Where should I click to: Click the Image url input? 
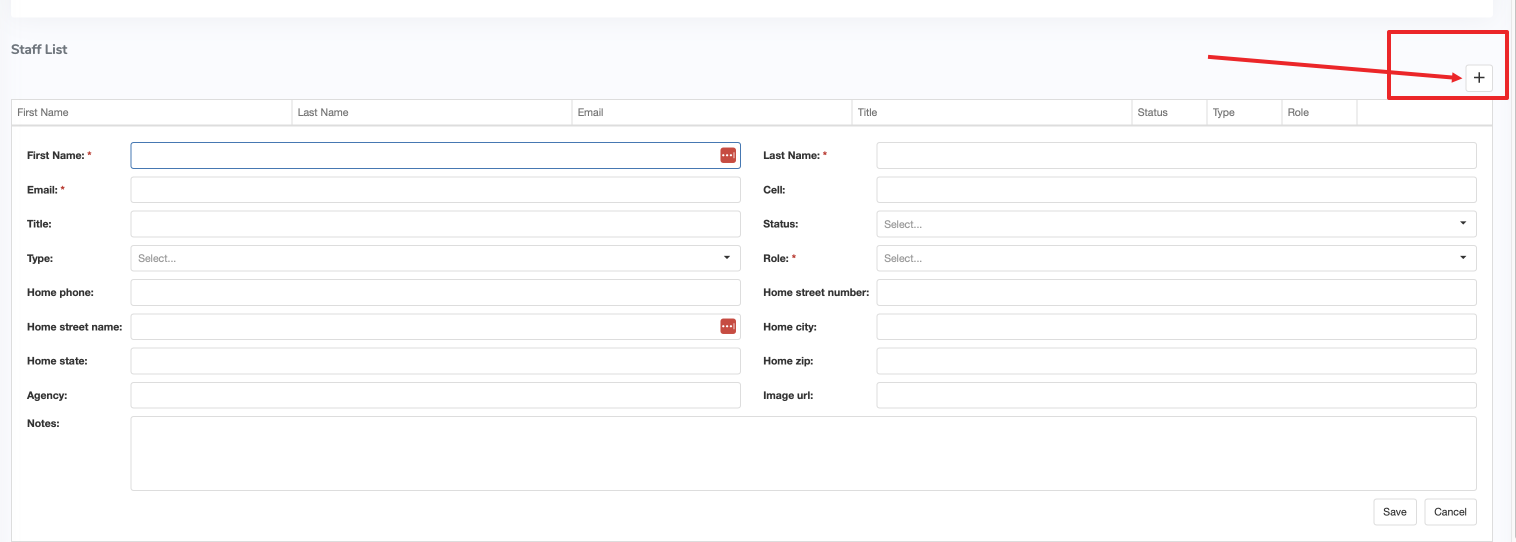[1176, 395]
